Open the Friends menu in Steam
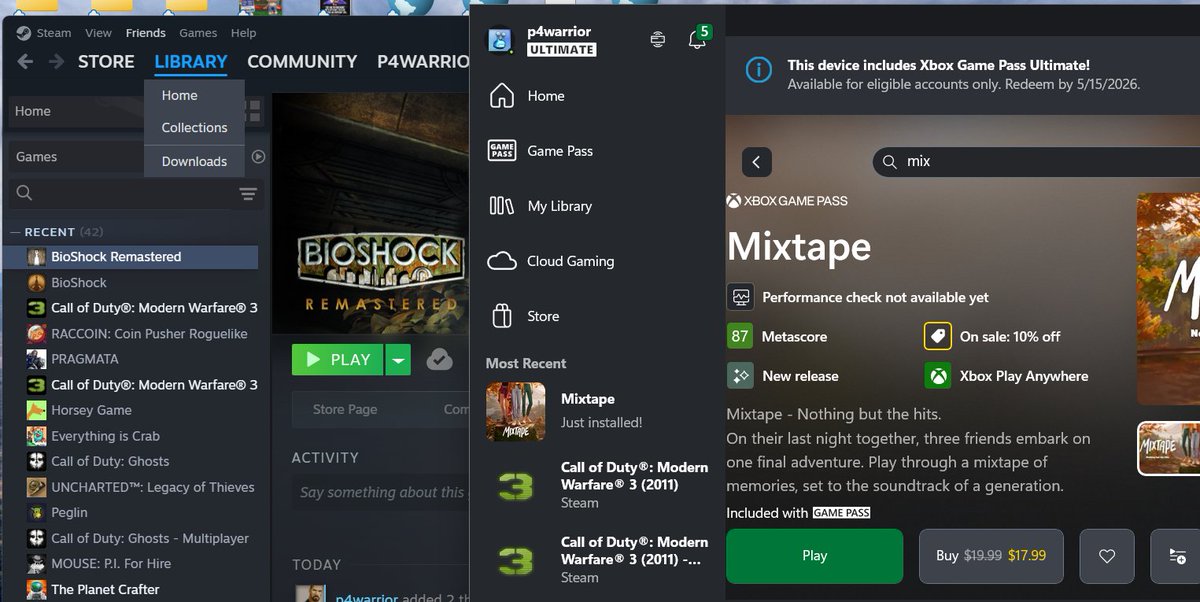The image size is (1200, 602). (x=146, y=33)
